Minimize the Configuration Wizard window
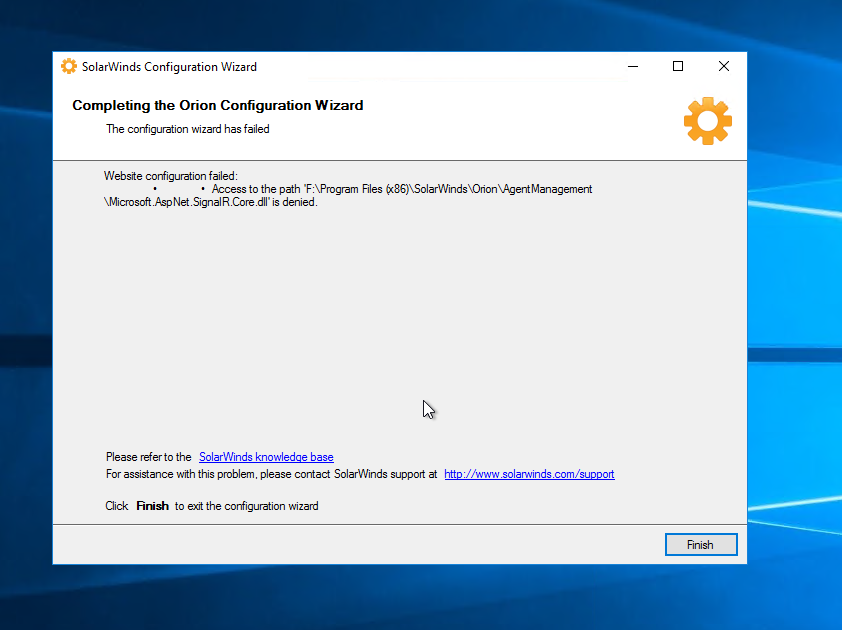This screenshot has height=630, width=842. 633,66
